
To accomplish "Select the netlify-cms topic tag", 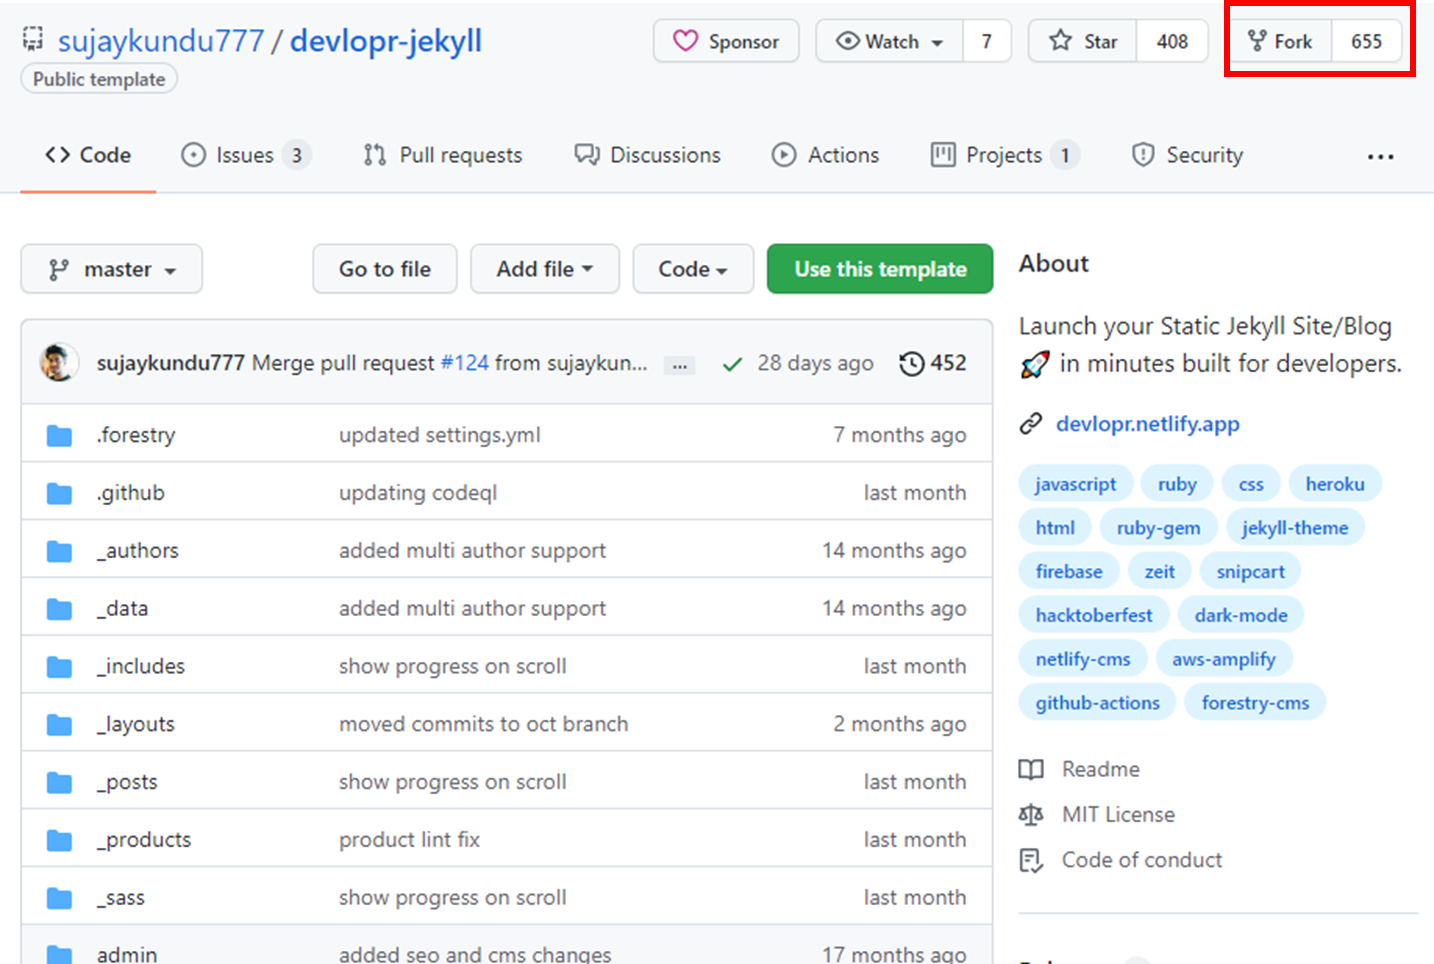I will tap(1083, 660).
